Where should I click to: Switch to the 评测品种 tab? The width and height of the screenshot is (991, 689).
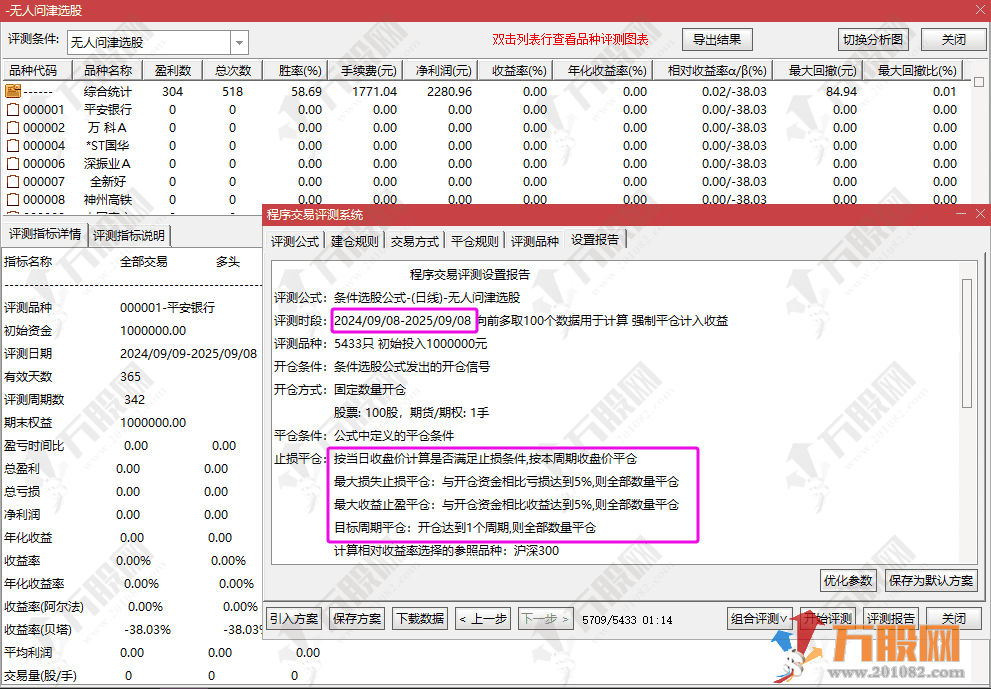coord(535,241)
